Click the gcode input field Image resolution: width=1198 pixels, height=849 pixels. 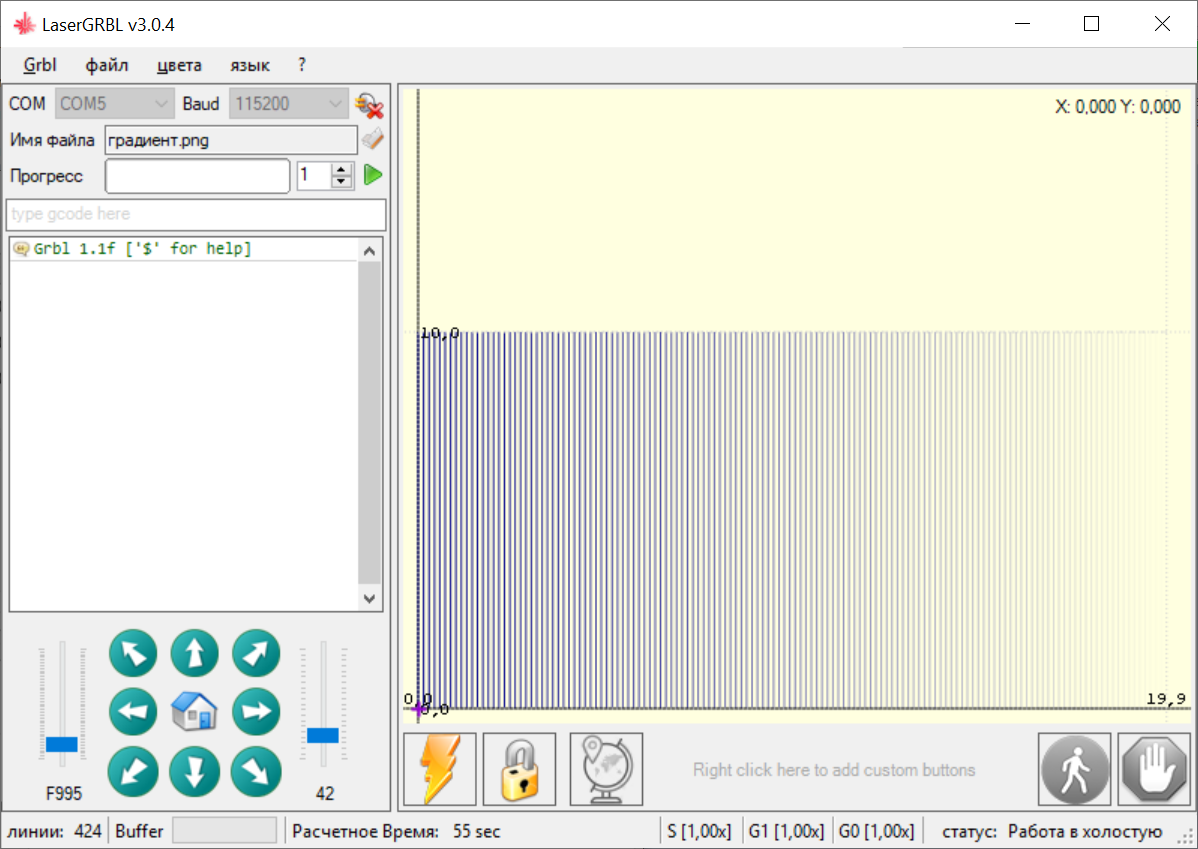coord(196,214)
